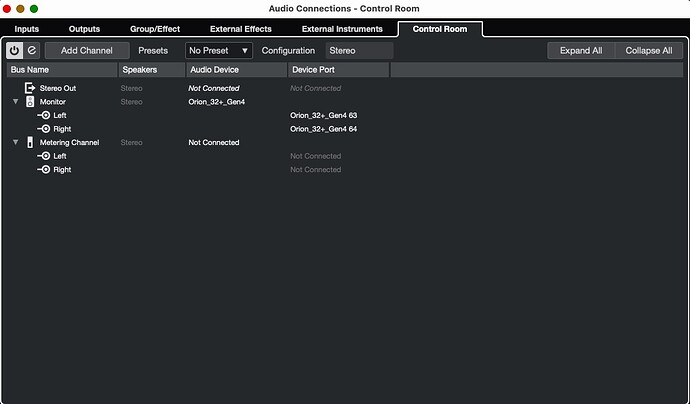
Task: Click the Device Port column header
Action: point(339,70)
